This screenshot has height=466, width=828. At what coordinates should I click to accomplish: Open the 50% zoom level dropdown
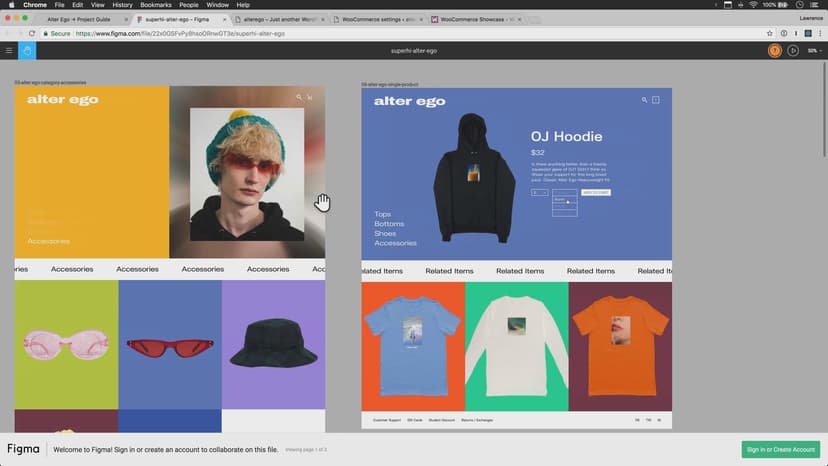pos(813,50)
